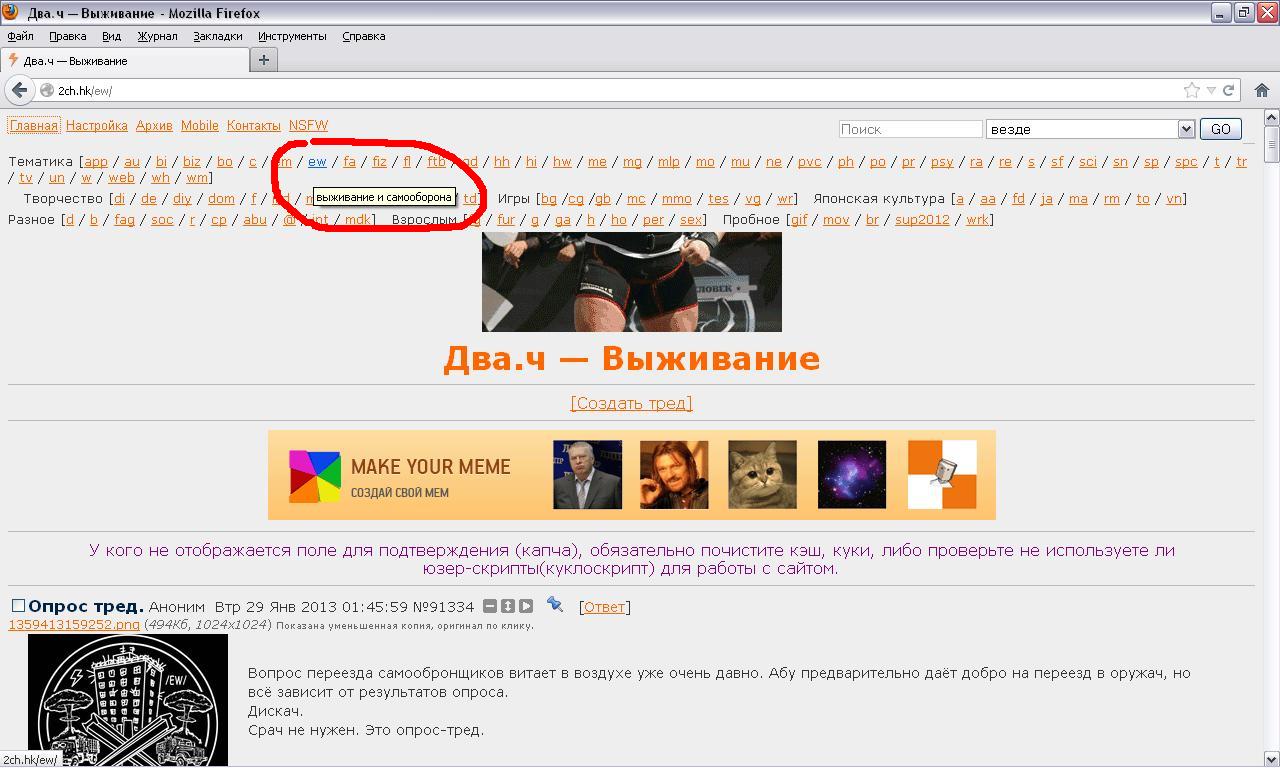Go to the gif trial board link
The image size is (1280, 768).
point(799,220)
